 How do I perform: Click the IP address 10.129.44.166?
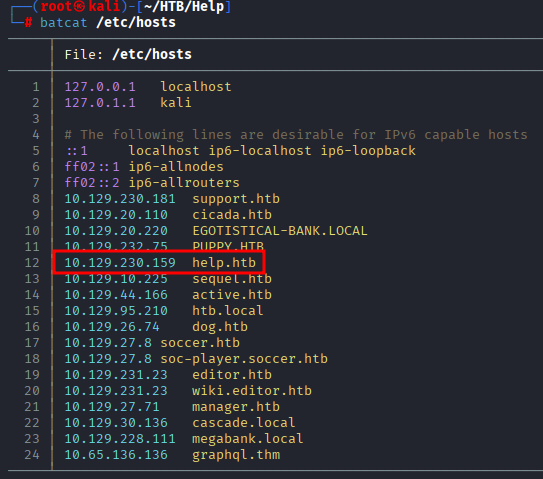click(116, 295)
